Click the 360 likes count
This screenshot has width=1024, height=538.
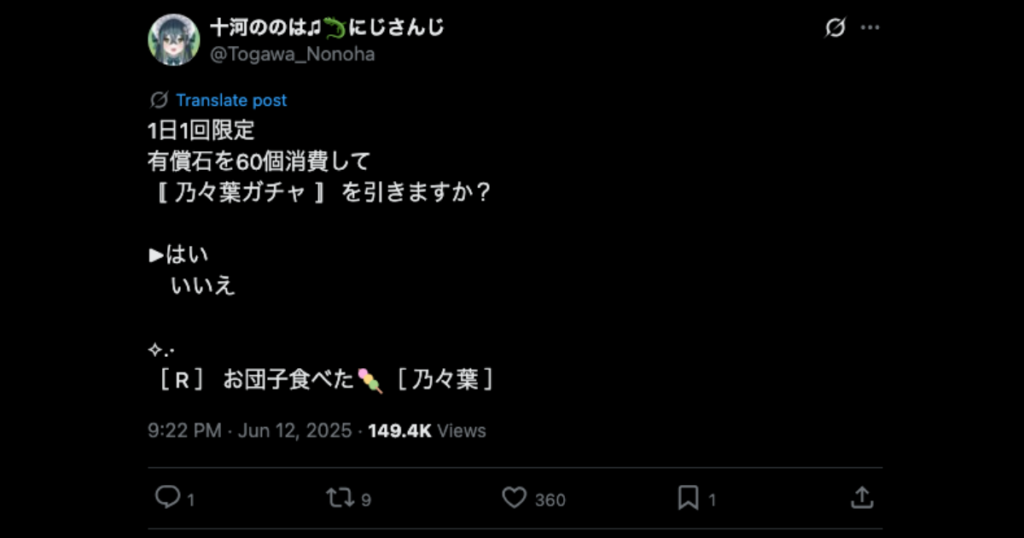550,500
